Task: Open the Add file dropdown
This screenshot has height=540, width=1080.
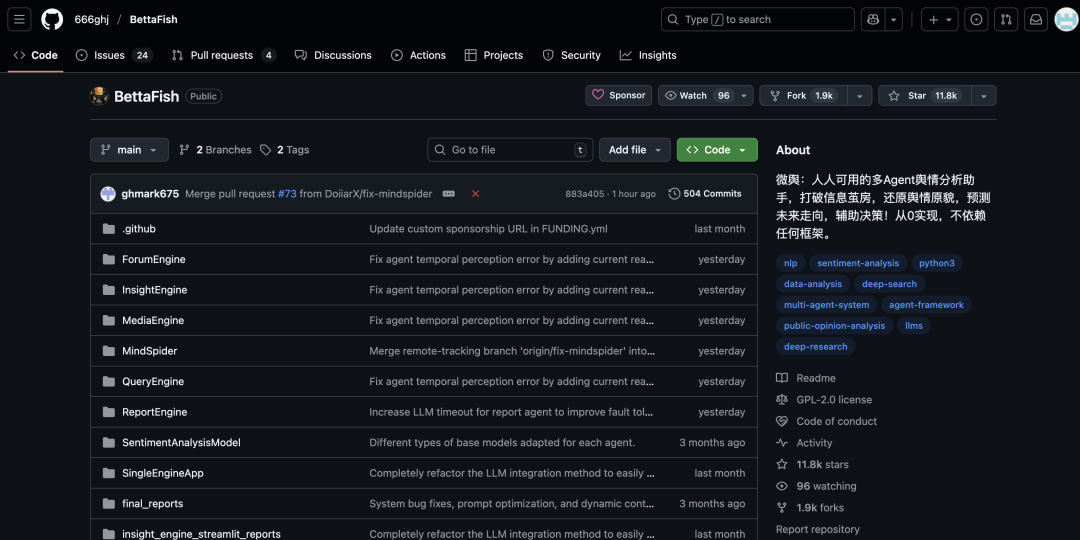Action: (634, 149)
